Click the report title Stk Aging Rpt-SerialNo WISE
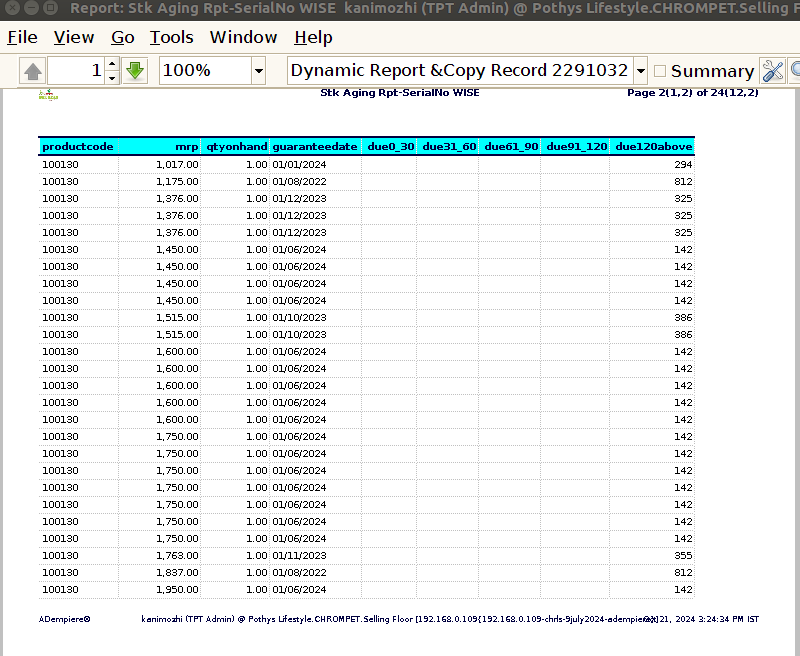The height and width of the screenshot is (656, 800). 399,93
